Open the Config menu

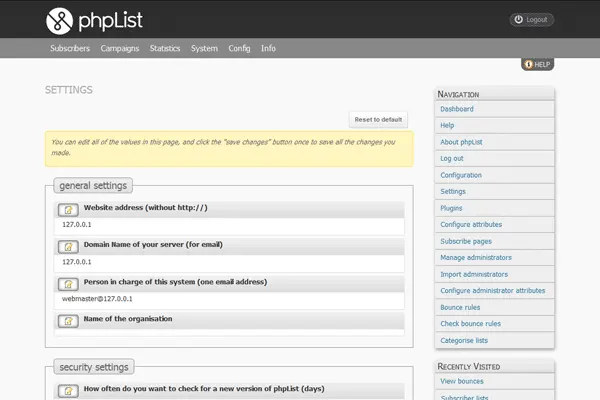click(x=239, y=48)
